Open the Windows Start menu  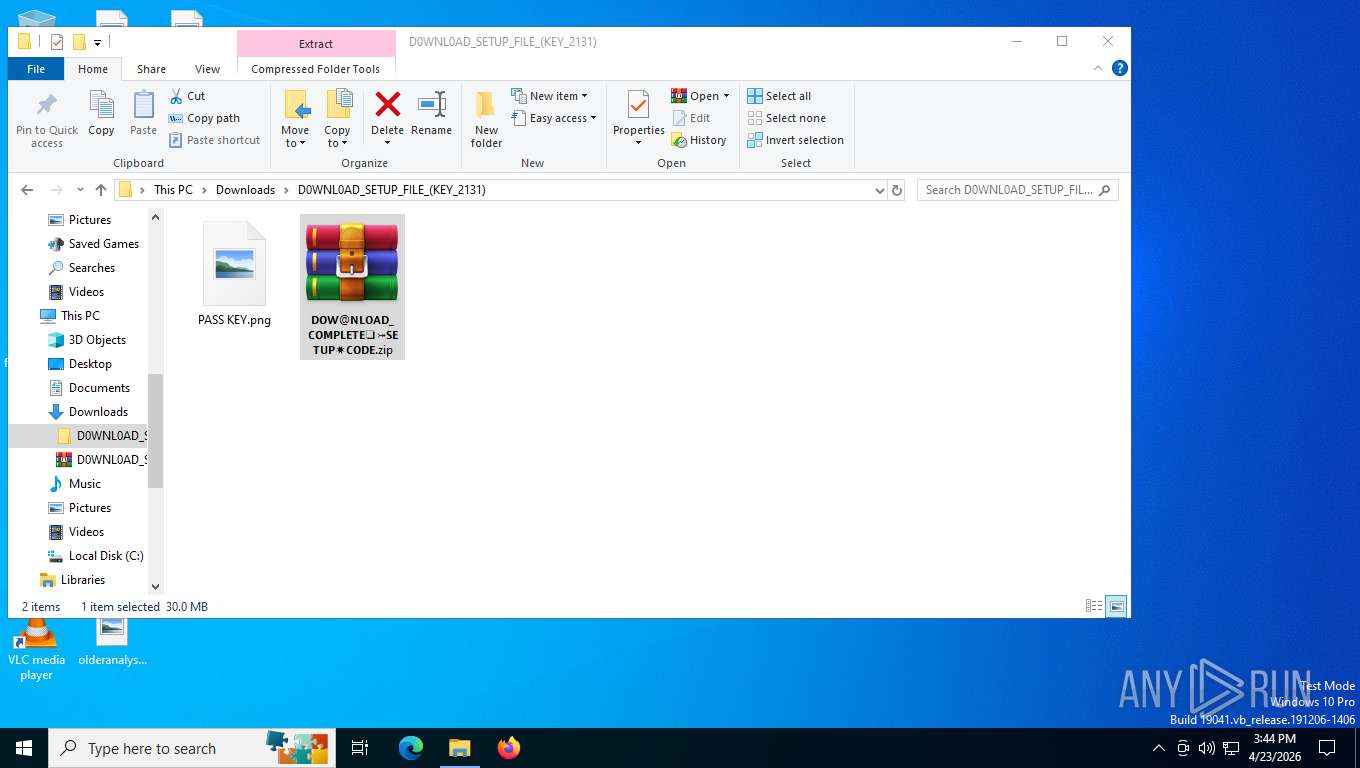pos(24,748)
